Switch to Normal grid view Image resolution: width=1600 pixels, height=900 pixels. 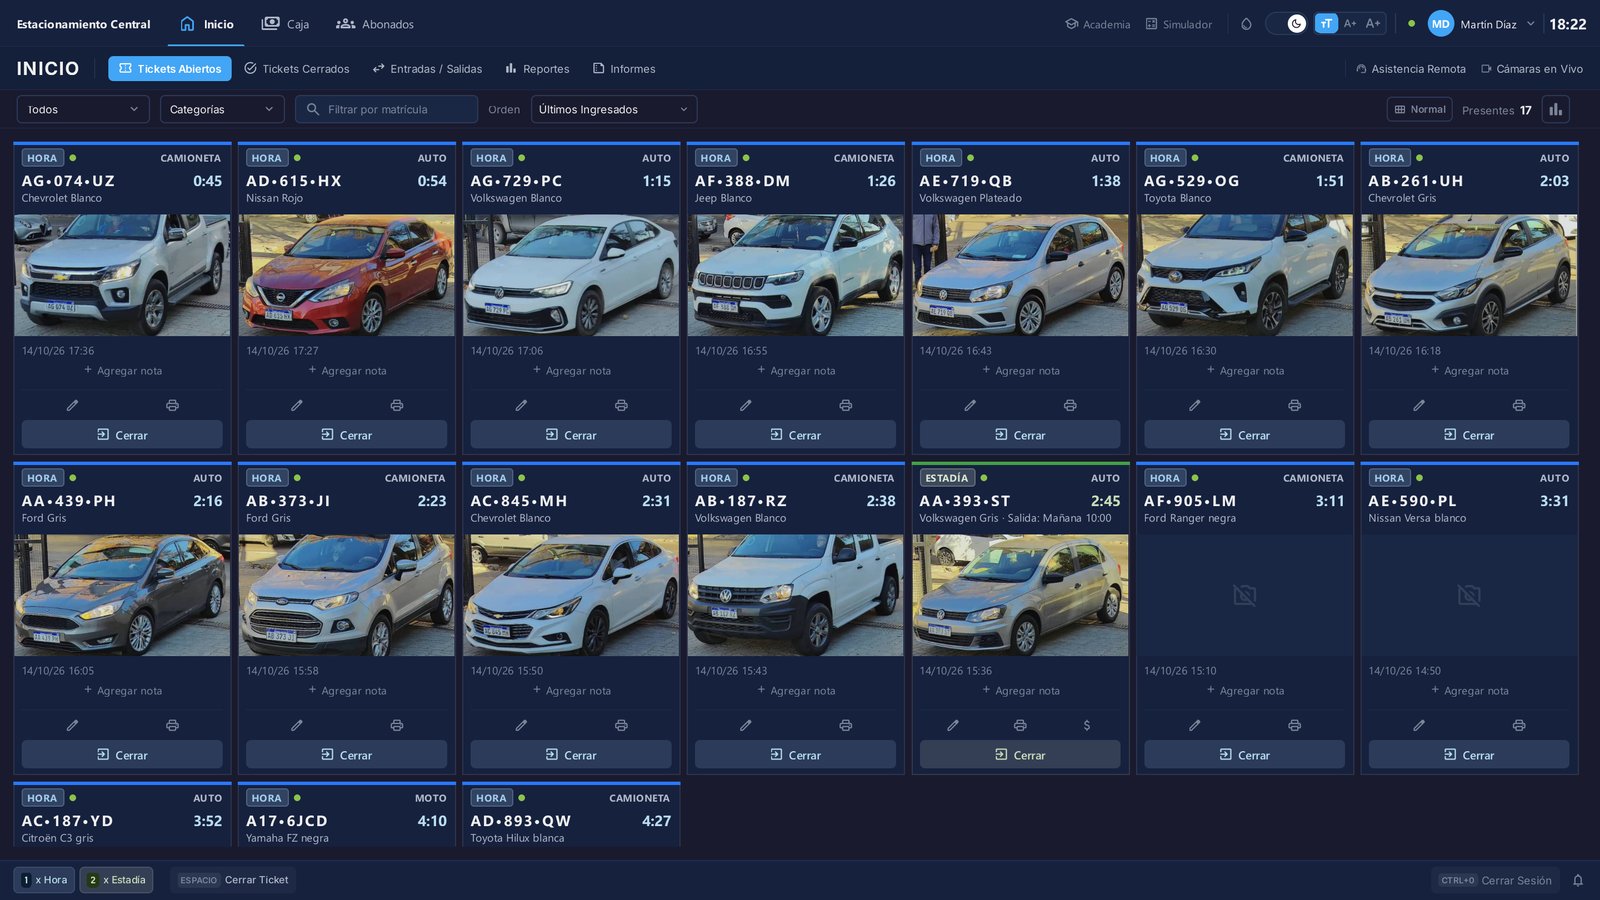(x=1420, y=110)
